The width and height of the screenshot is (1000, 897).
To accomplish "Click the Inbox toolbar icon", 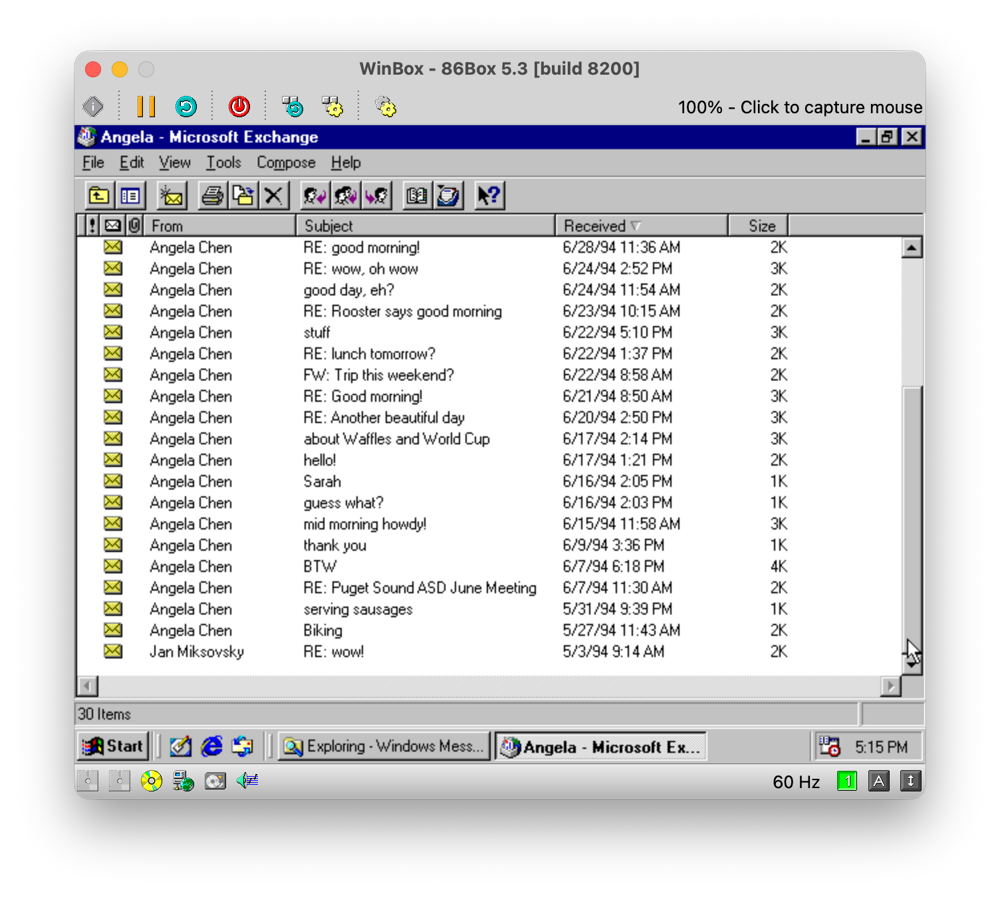I will [x=448, y=196].
